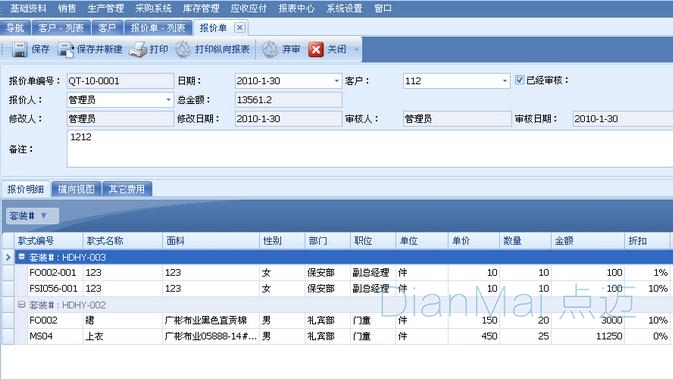Click the unit price cell 450
The width and height of the screenshot is (673, 379).
pyautogui.click(x=474, y=336)
